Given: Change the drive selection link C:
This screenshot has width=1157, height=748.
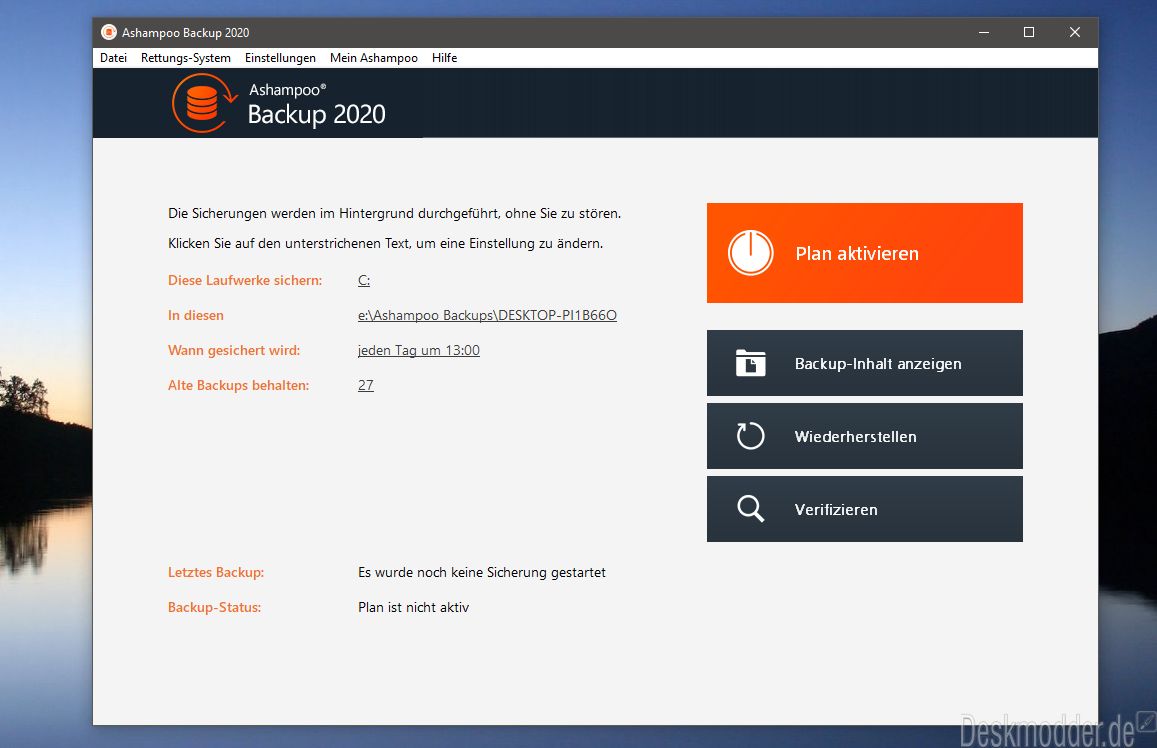Looking at the screenshot, I should click(364, 280).
